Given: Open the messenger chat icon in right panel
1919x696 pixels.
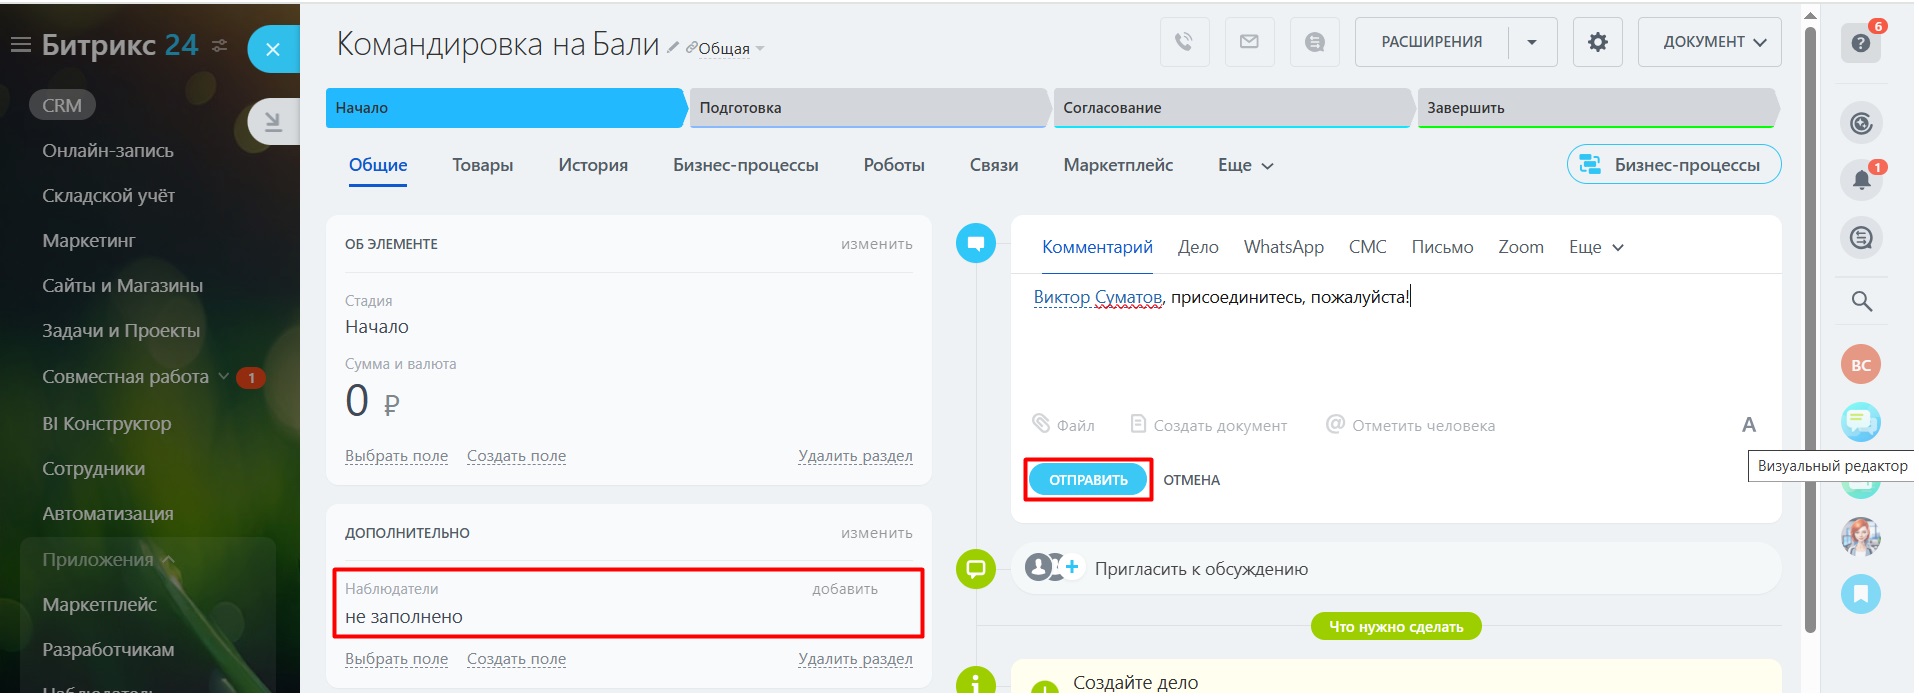Looking at the screenshot, I should point(1861,238).
